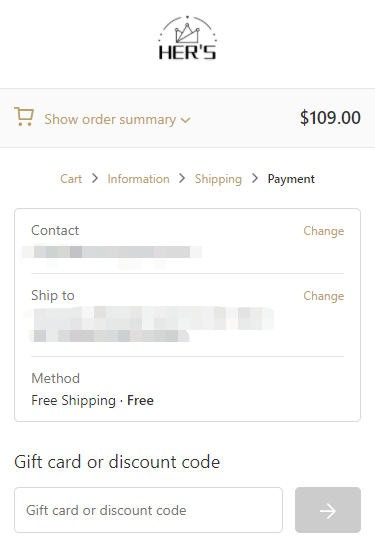Return to the Shipping breadcrumb step
375x550 pixels.
click(218, 179)
